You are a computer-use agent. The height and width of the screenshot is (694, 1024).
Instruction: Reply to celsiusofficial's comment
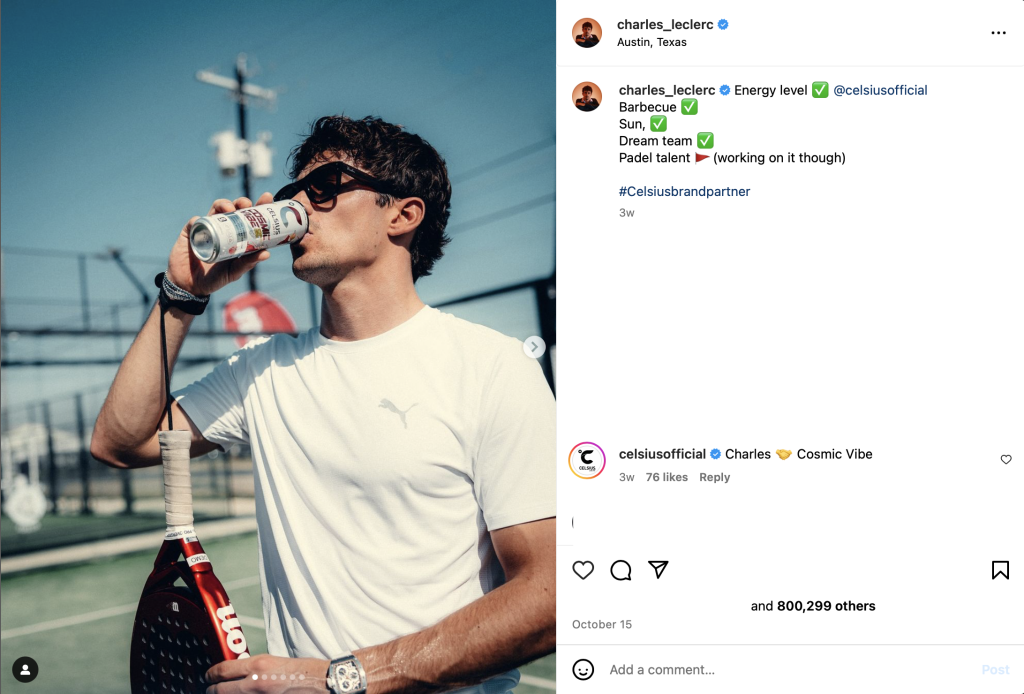(x=714, y=477)
